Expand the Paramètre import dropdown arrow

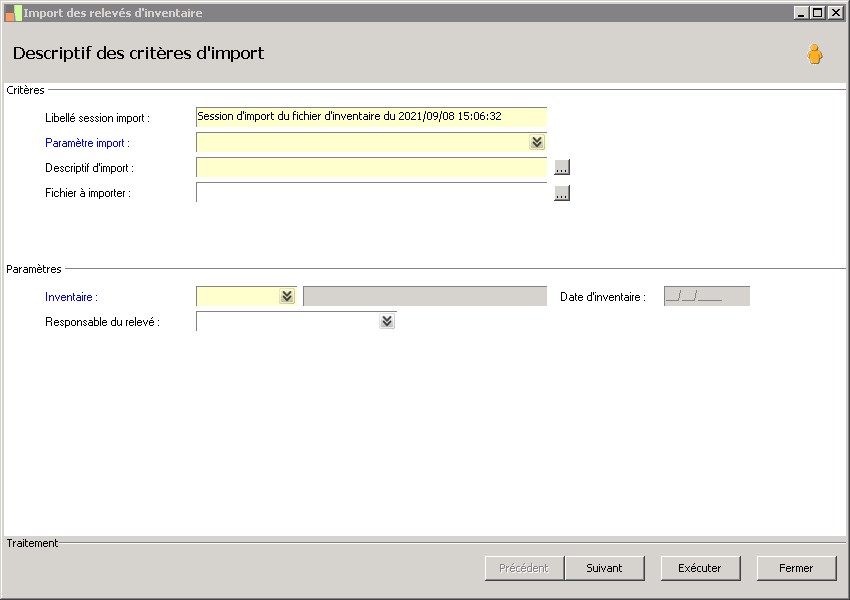(537, 143)
